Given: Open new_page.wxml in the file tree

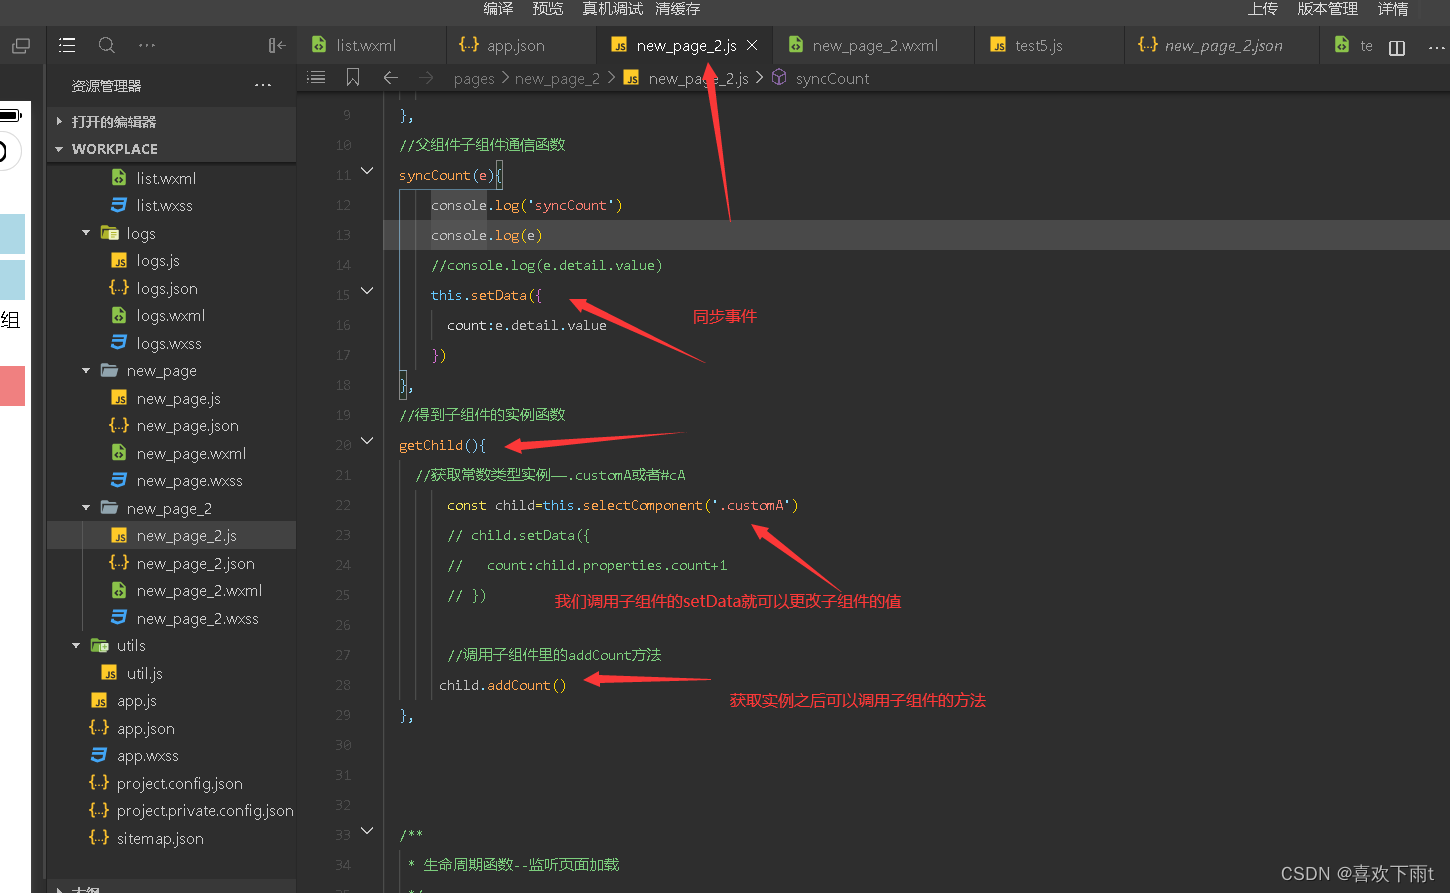Looking at the screenshot, I should pos(191,454).
